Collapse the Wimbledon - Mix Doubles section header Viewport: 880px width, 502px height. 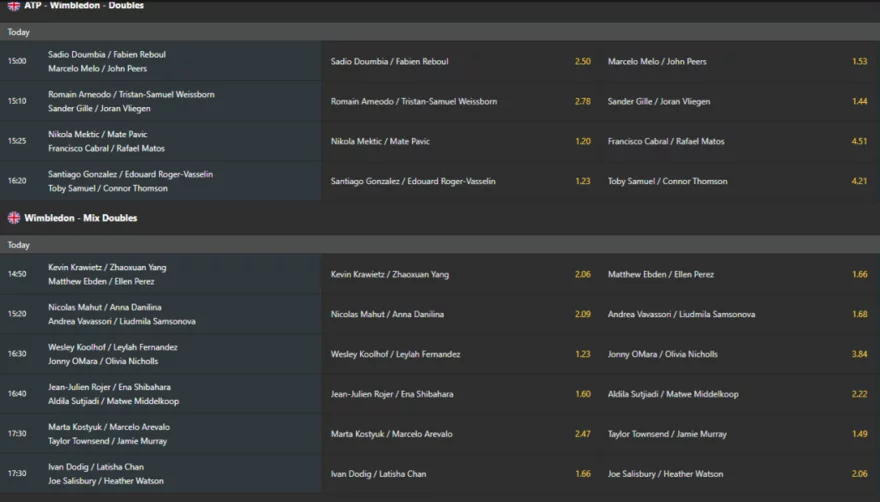click(440, 218)
